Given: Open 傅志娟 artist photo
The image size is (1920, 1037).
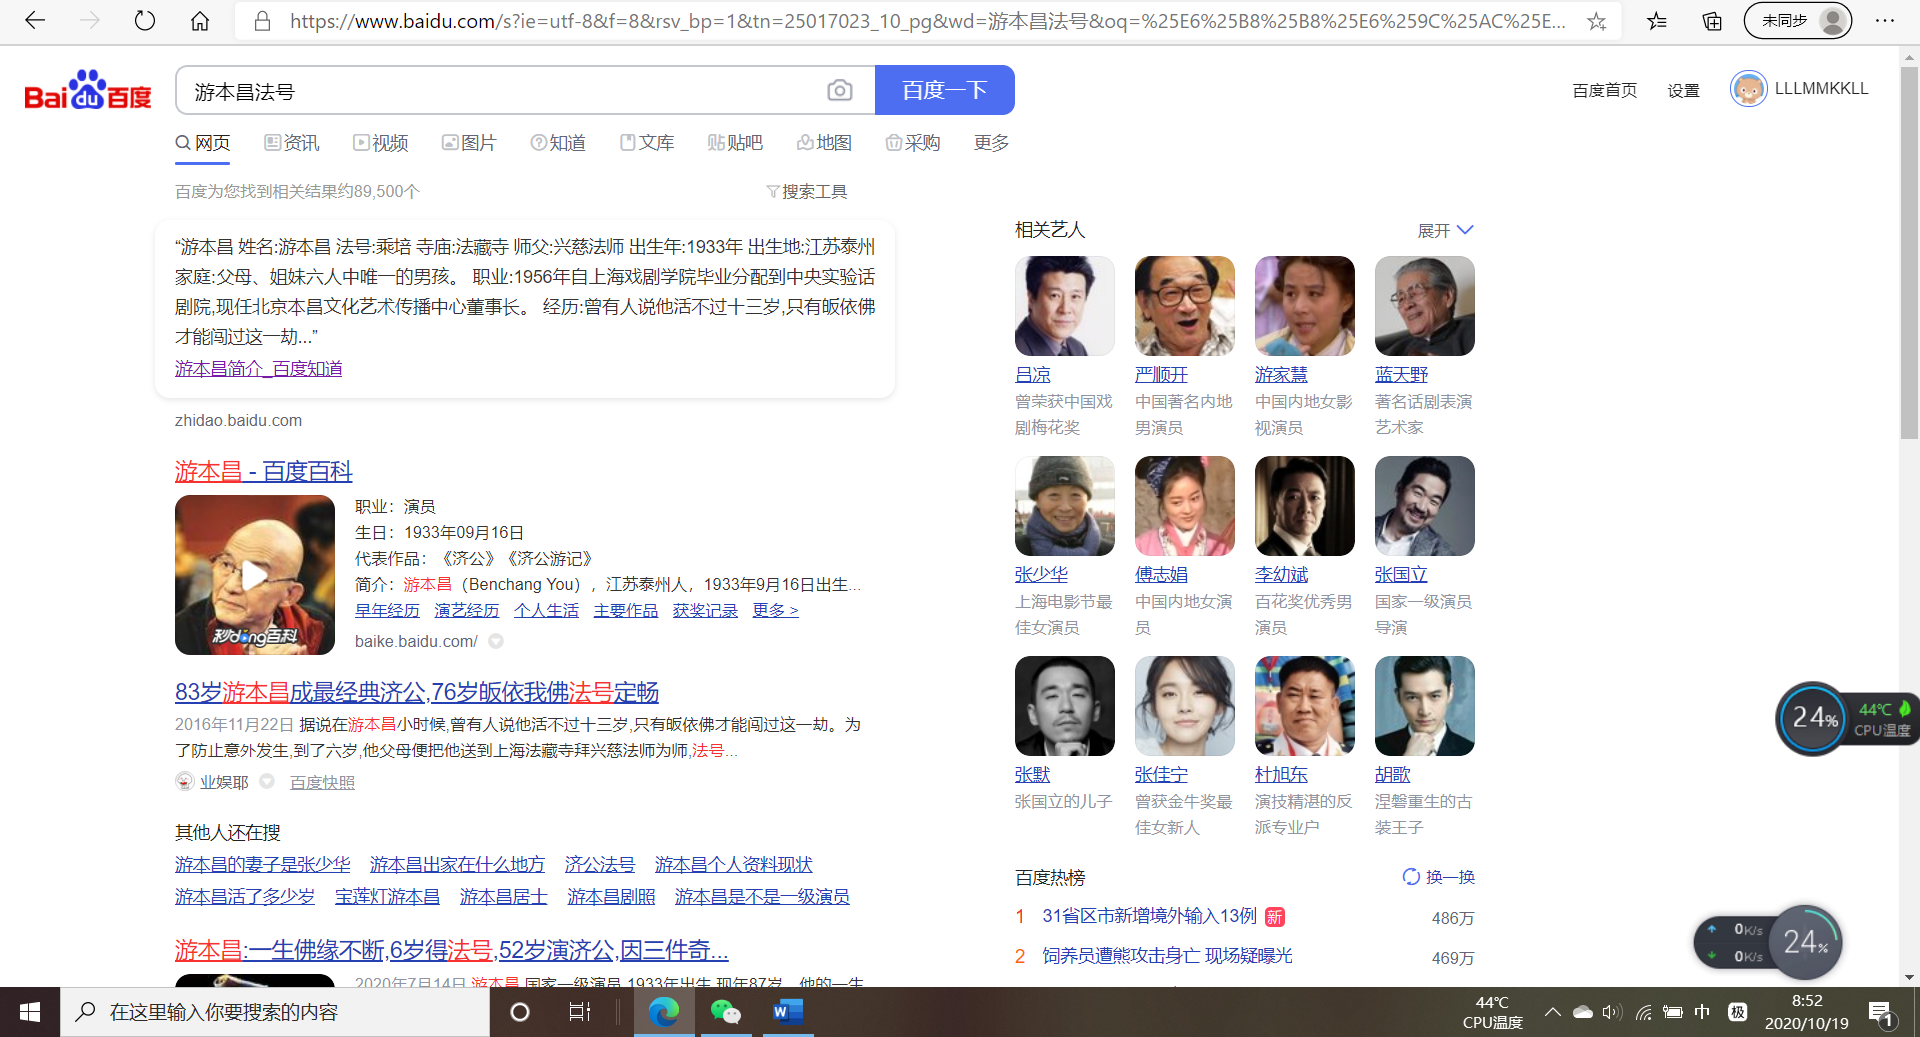Looking at the screenshot, I should [1185, 506].
